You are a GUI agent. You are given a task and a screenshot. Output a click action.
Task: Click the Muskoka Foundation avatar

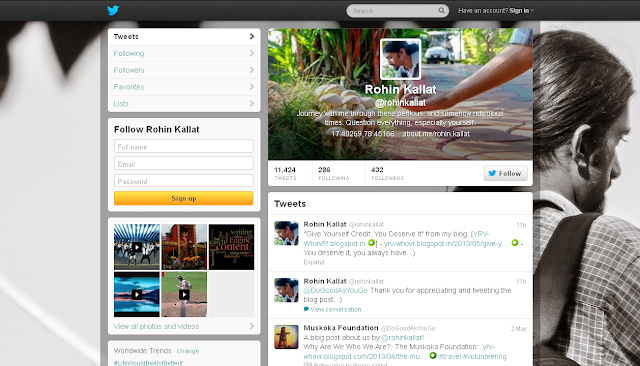(286, 337)
